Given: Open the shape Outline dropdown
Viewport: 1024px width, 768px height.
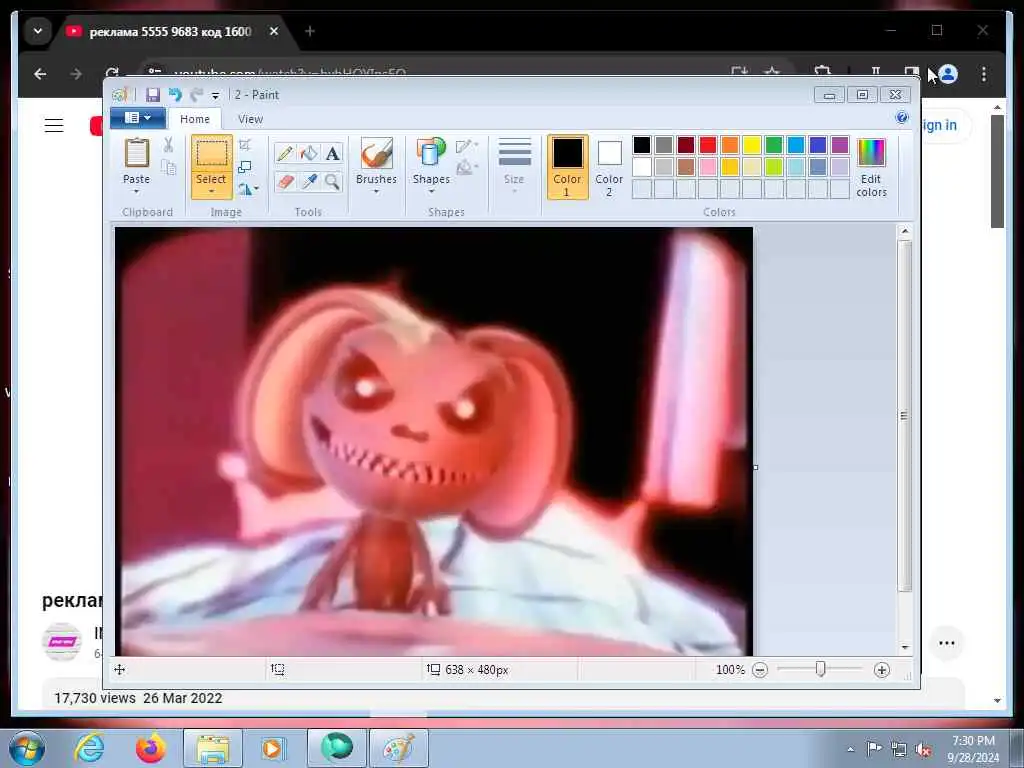Looking at the screenshot, I should click(x=467, y=146).
